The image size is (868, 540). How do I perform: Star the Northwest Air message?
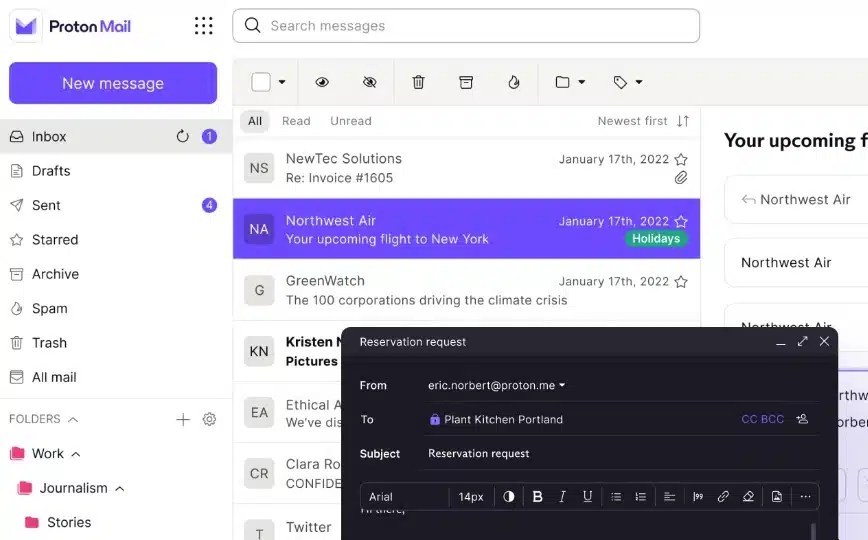tap(681, 222)
